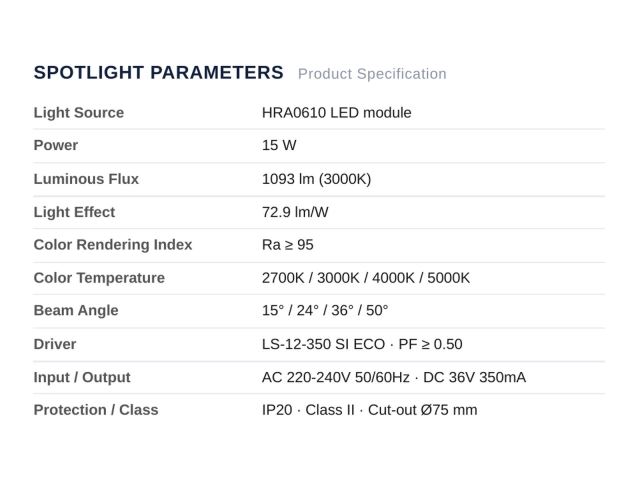Select the Luminous Flux label
The height and width of the screenshot is (480, 640).
(x=86, y=179)
